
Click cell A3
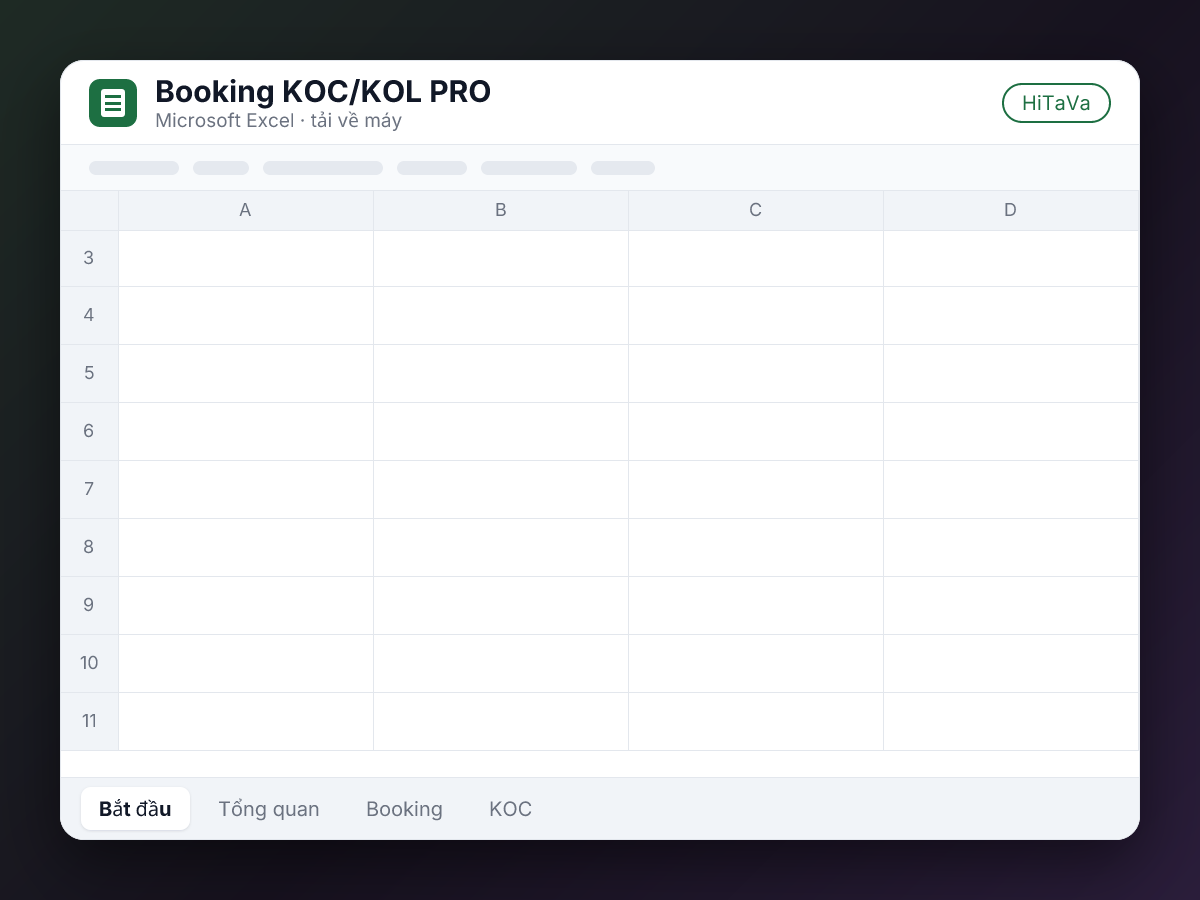pos(246,258)
